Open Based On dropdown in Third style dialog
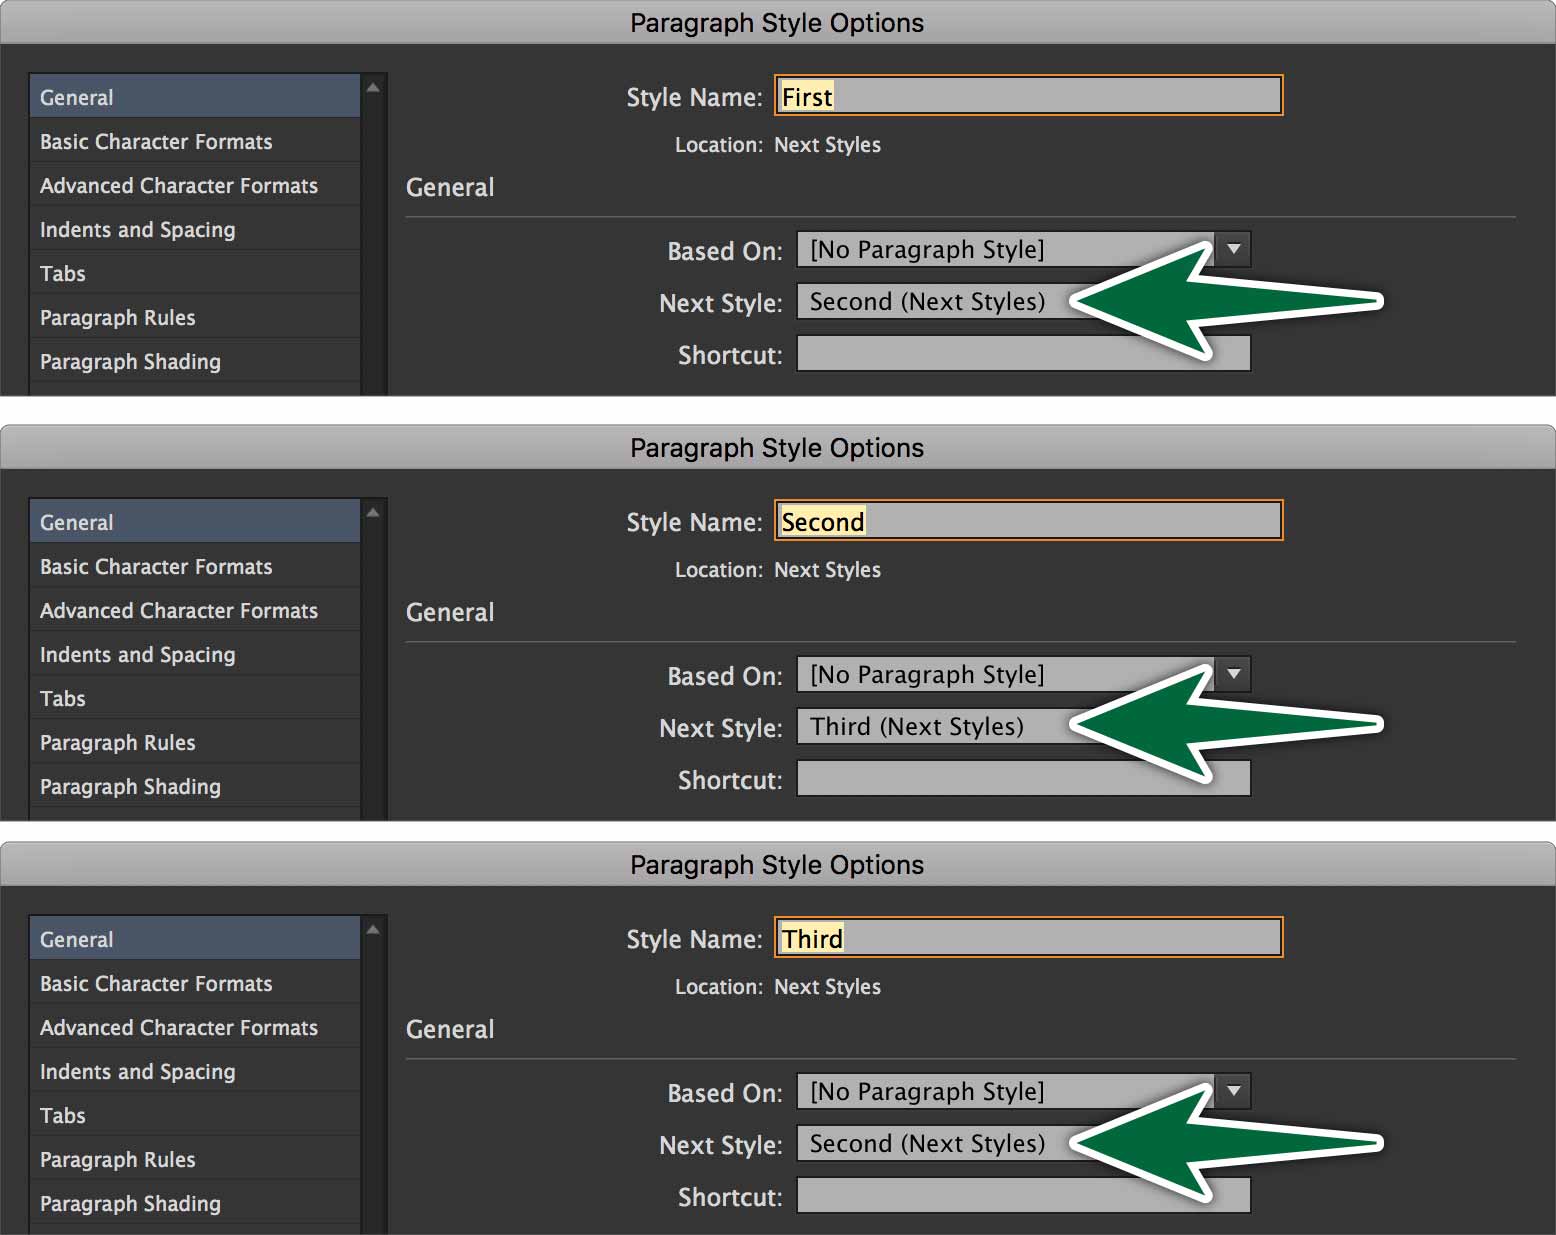 click(1023, 1091)
